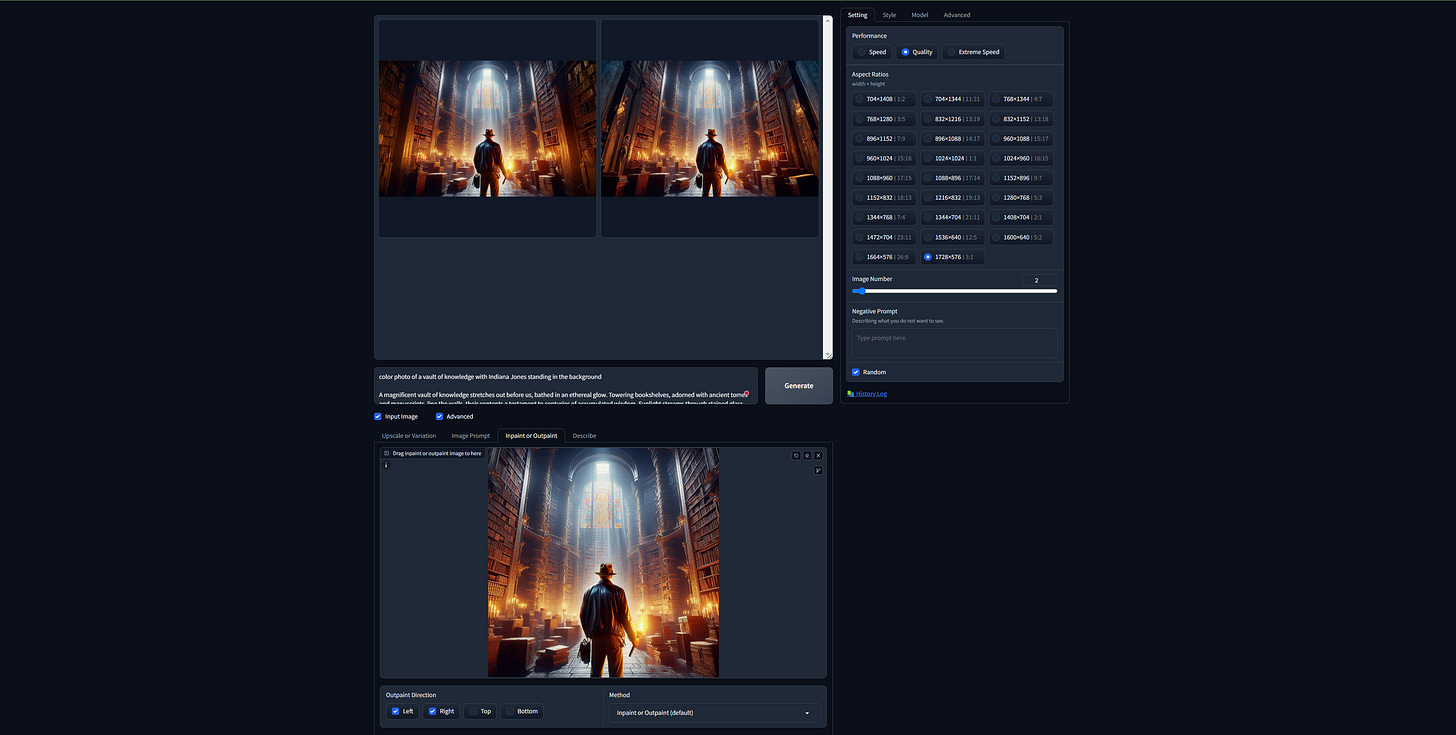
Task: Switch to the Image Prompt tab
Action: 470,436
